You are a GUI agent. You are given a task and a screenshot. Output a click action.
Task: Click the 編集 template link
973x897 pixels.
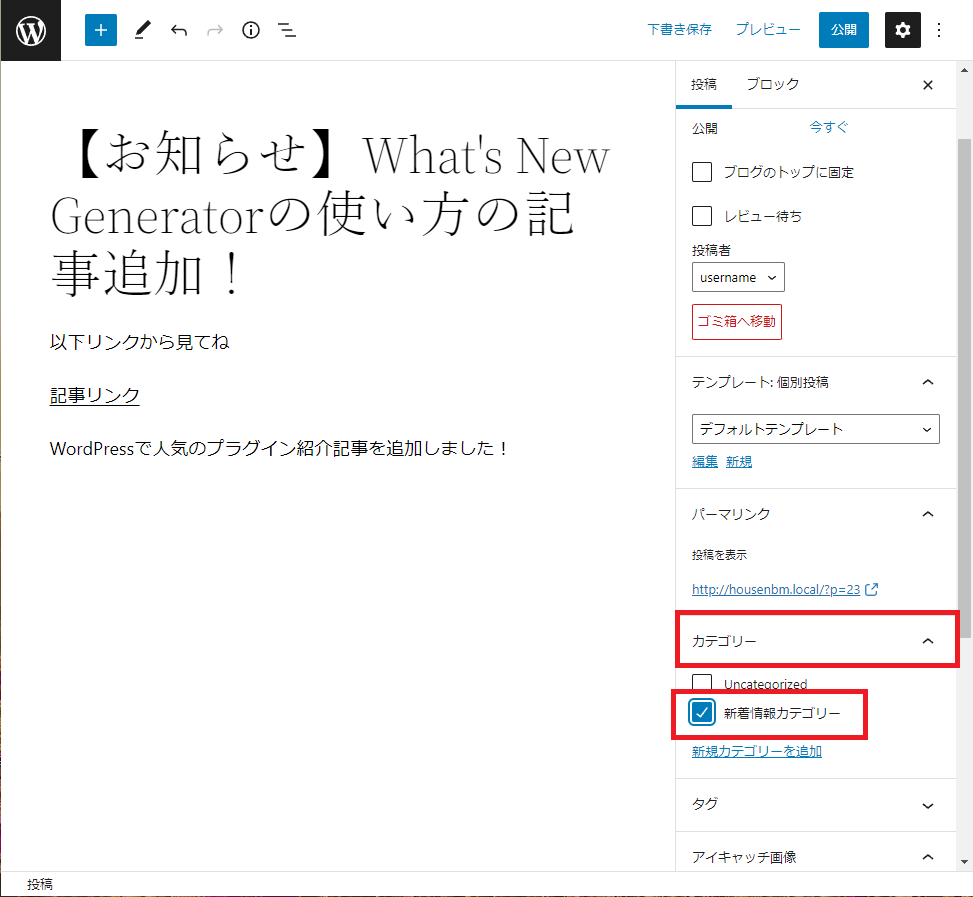[705, 462]
